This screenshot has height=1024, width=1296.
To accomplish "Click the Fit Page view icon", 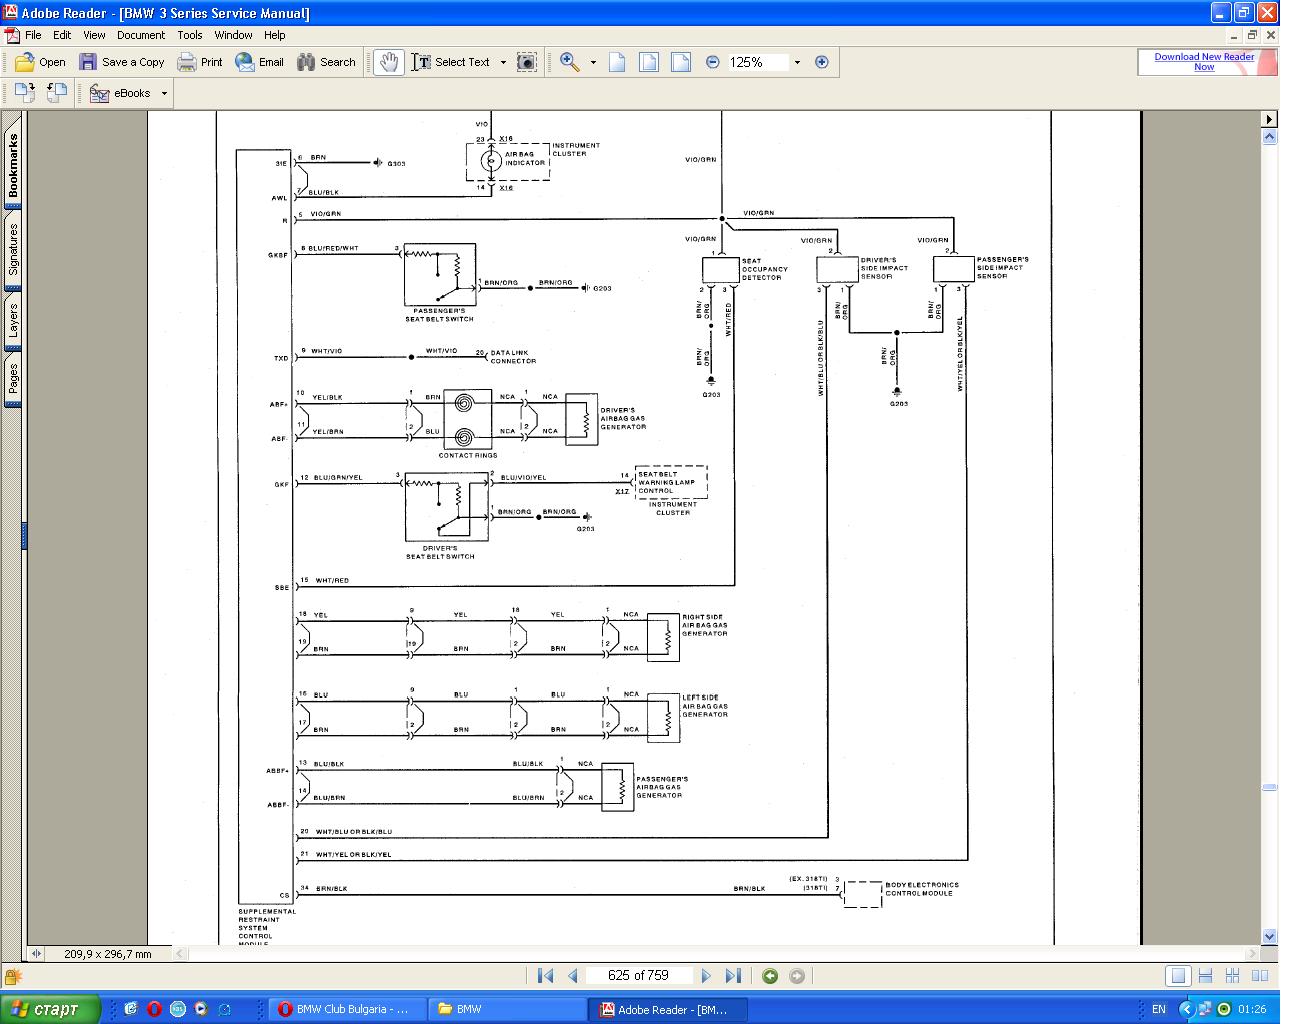I will click(x=649, y=62).
